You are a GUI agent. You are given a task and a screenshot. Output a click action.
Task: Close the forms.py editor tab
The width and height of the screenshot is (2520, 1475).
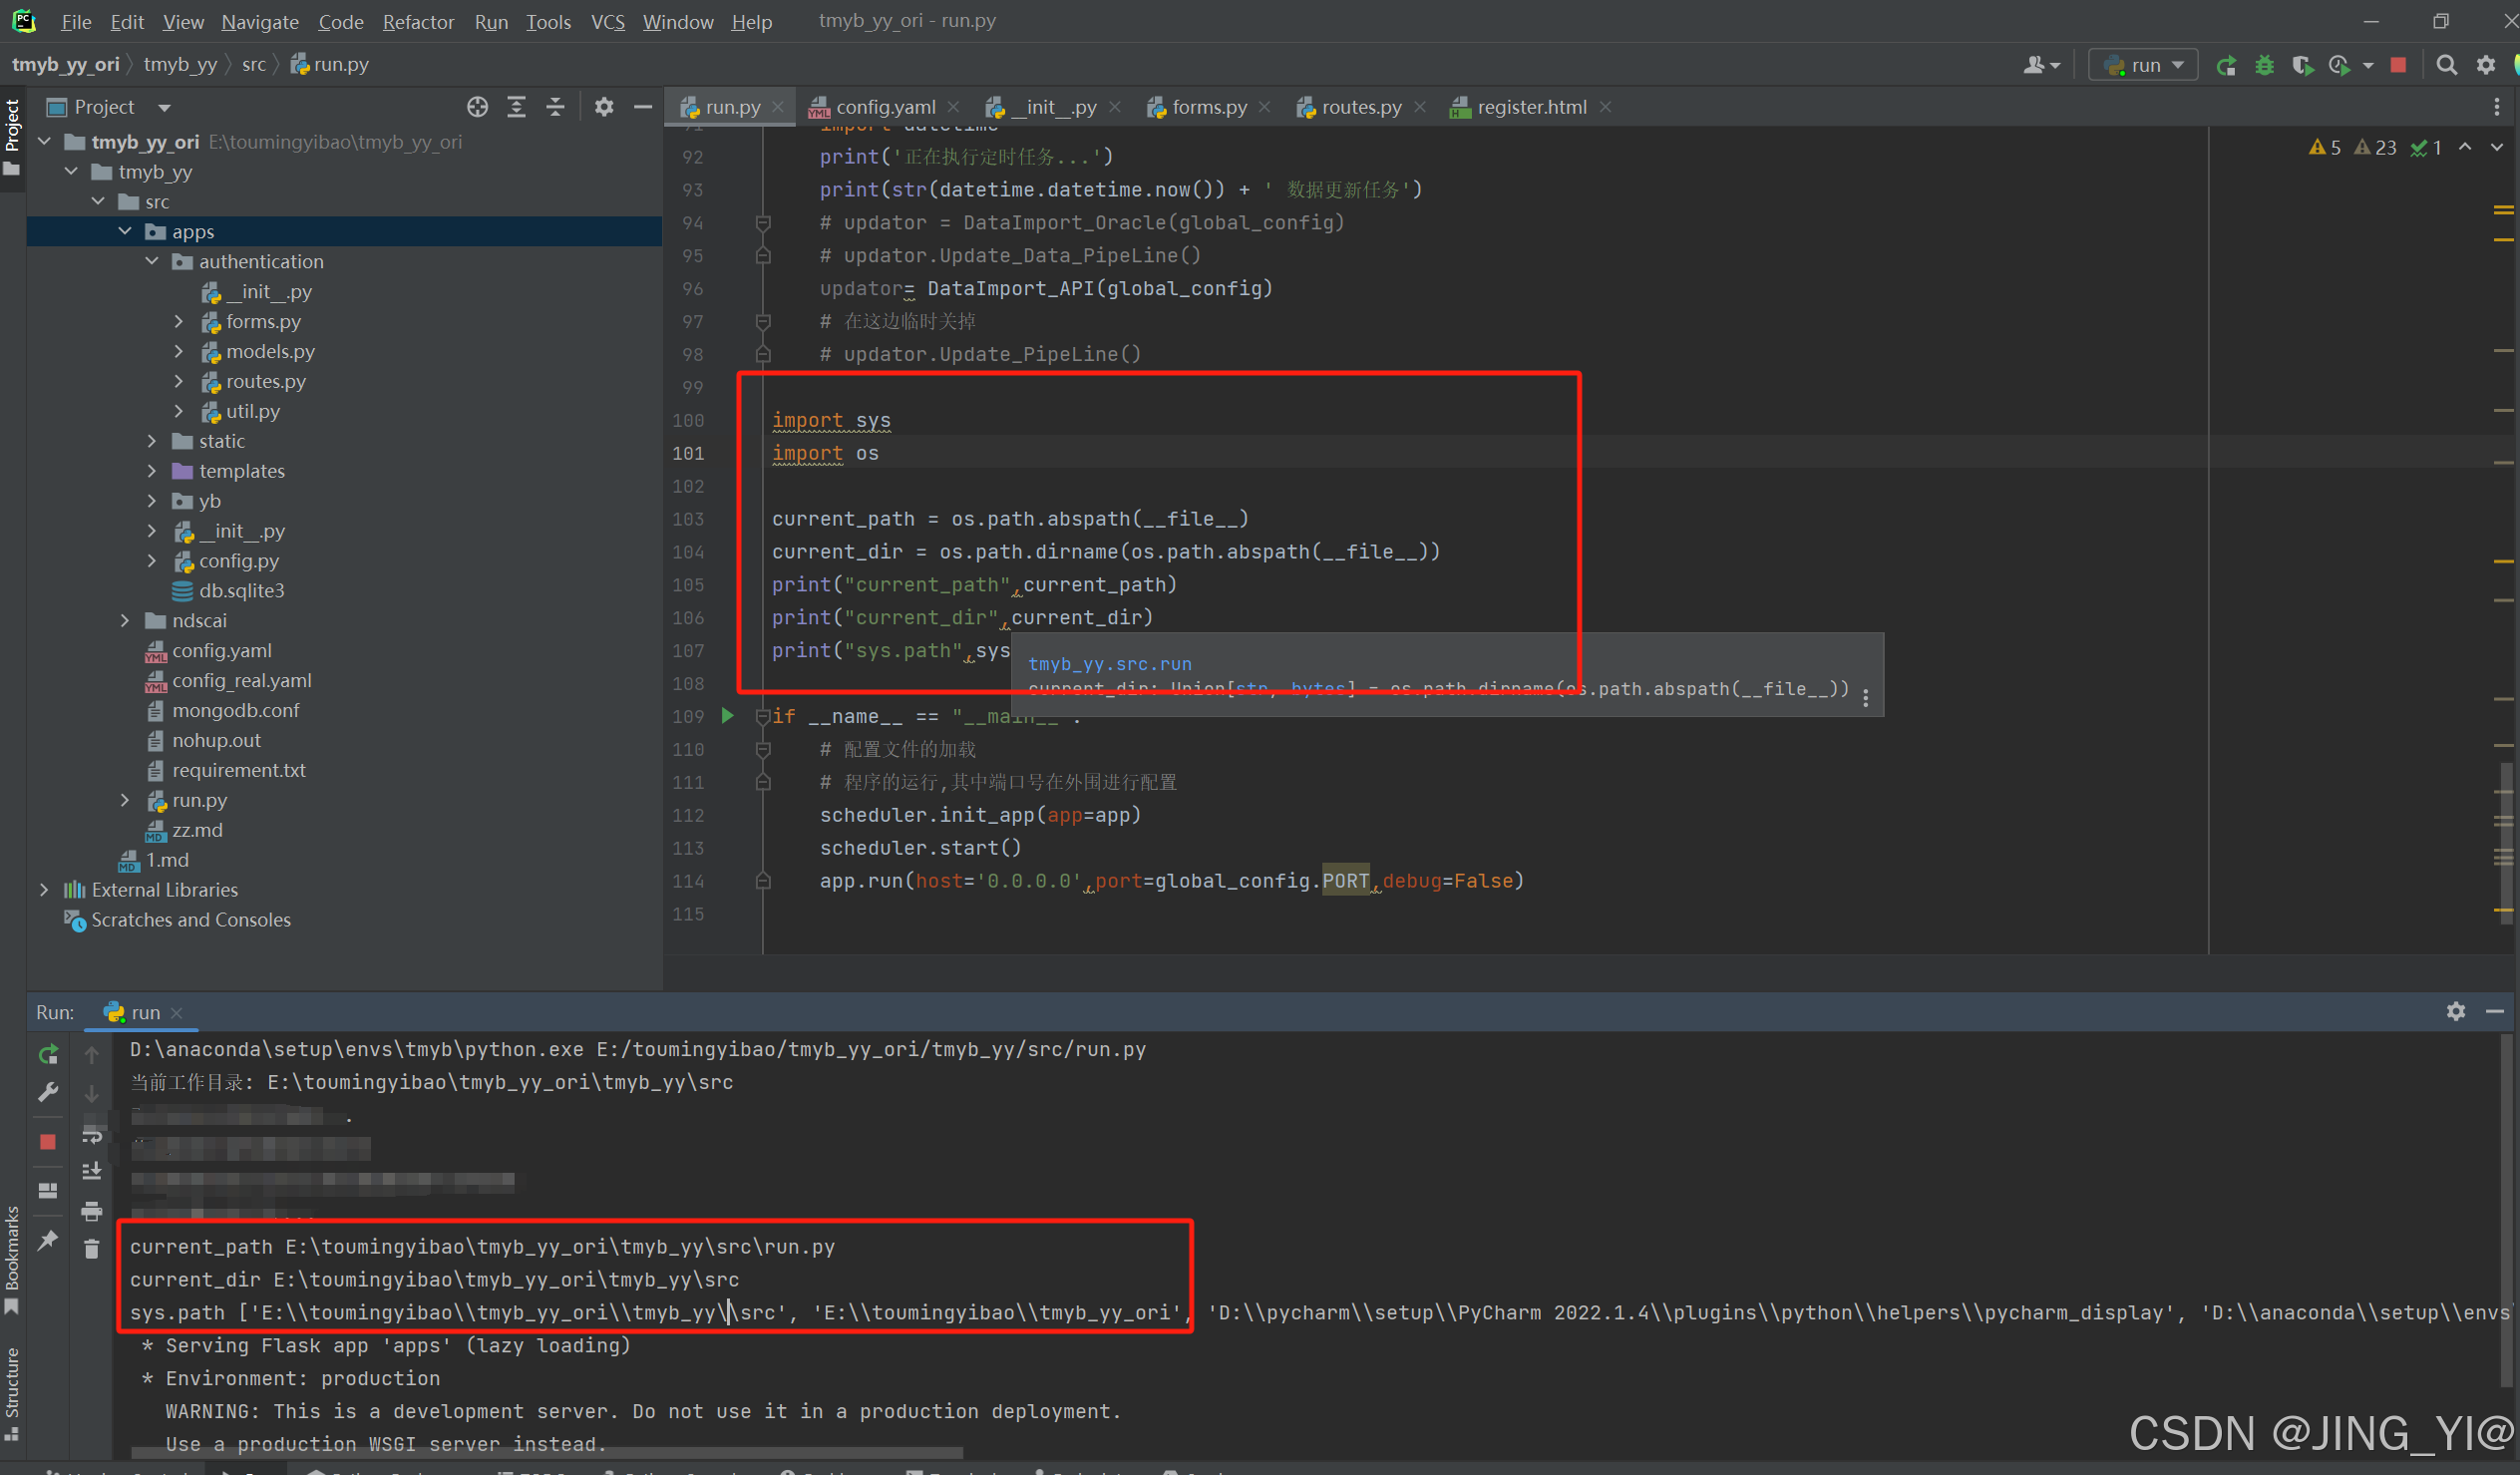(1265, 107)
